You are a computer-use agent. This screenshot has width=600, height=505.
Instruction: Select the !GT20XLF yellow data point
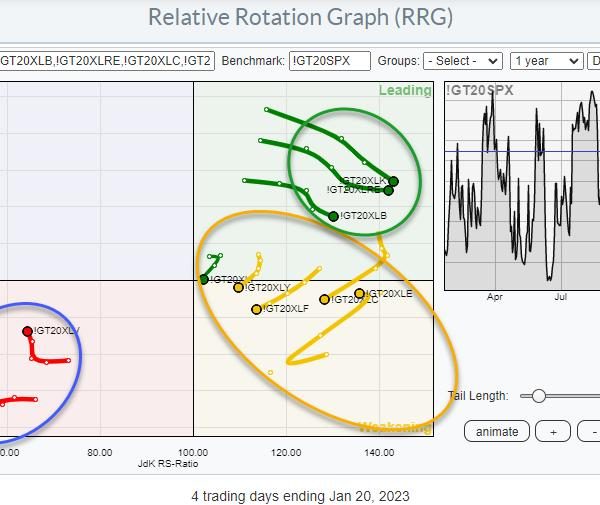point(256,309)
